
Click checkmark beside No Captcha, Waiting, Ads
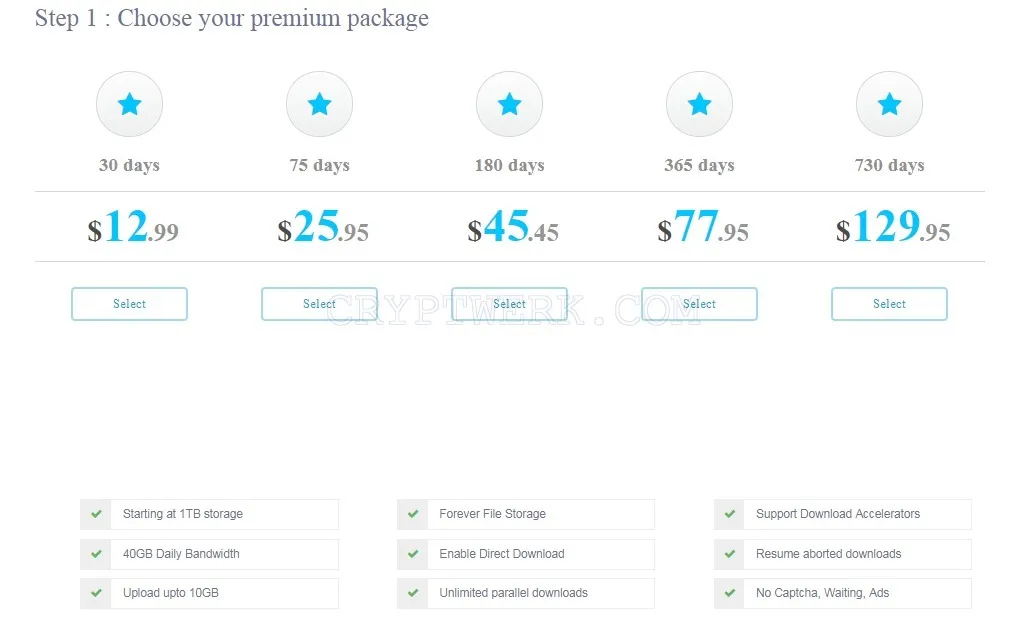(x=730, y=593)
